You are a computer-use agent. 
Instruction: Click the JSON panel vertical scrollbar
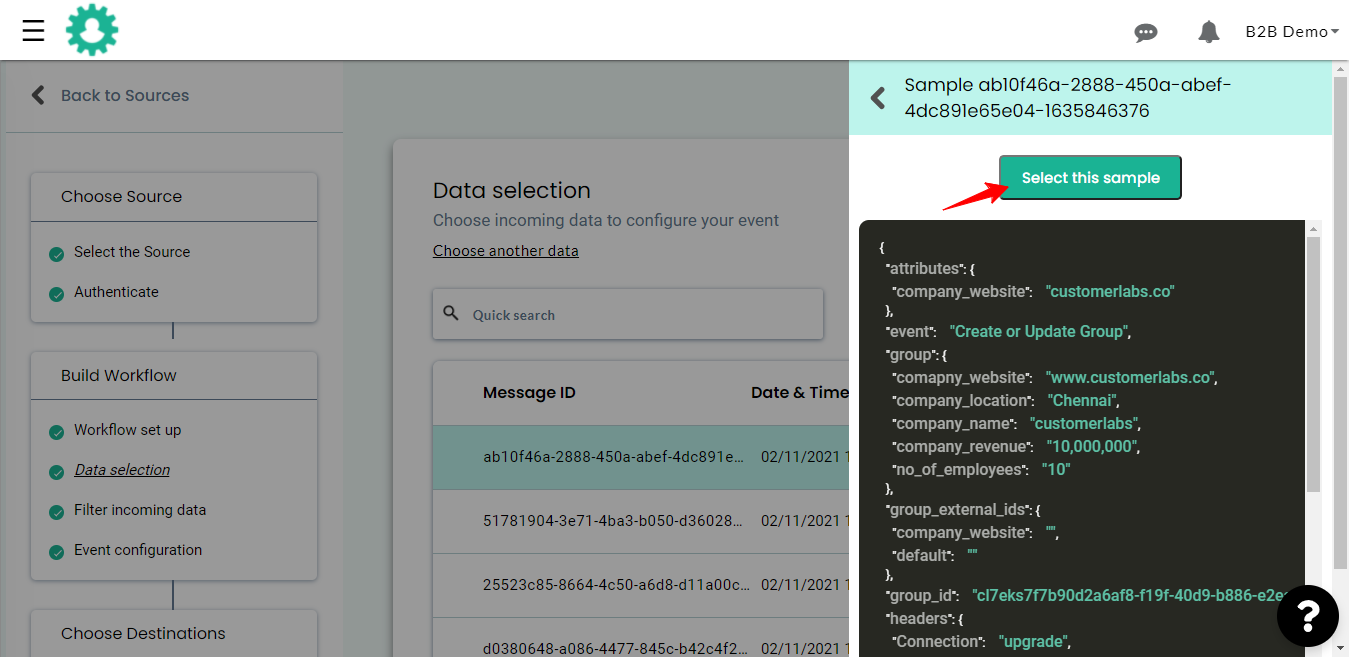point(1313,360)
